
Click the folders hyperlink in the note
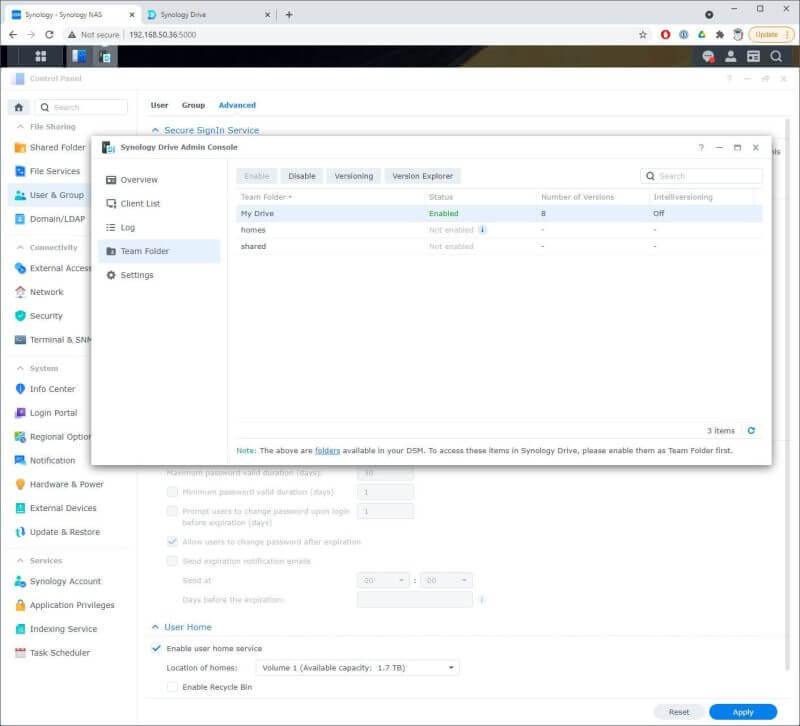327,451
